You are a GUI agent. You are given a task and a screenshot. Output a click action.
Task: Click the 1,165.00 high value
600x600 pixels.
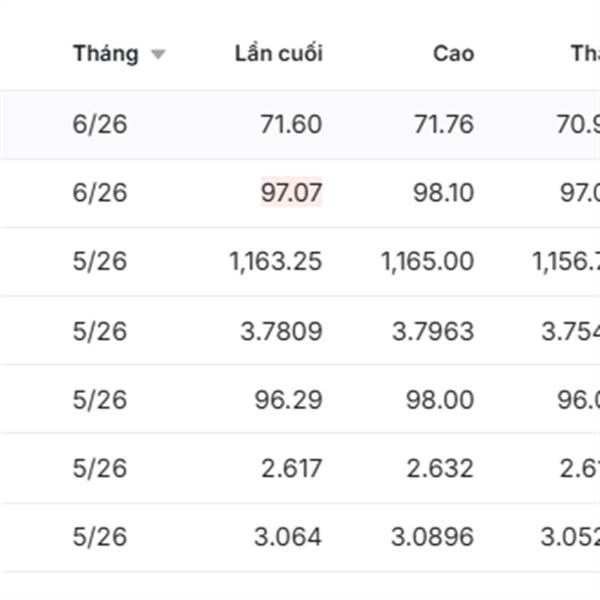click(427, 262)
